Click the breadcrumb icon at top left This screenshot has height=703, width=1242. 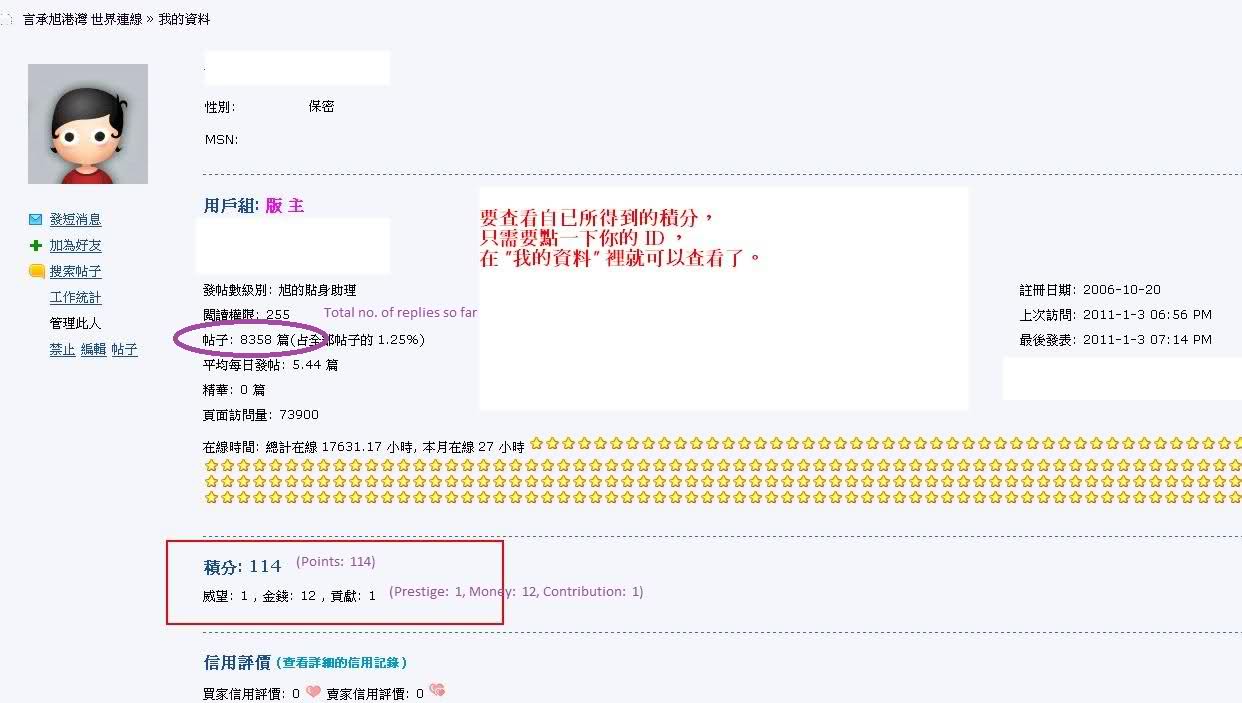8,19
